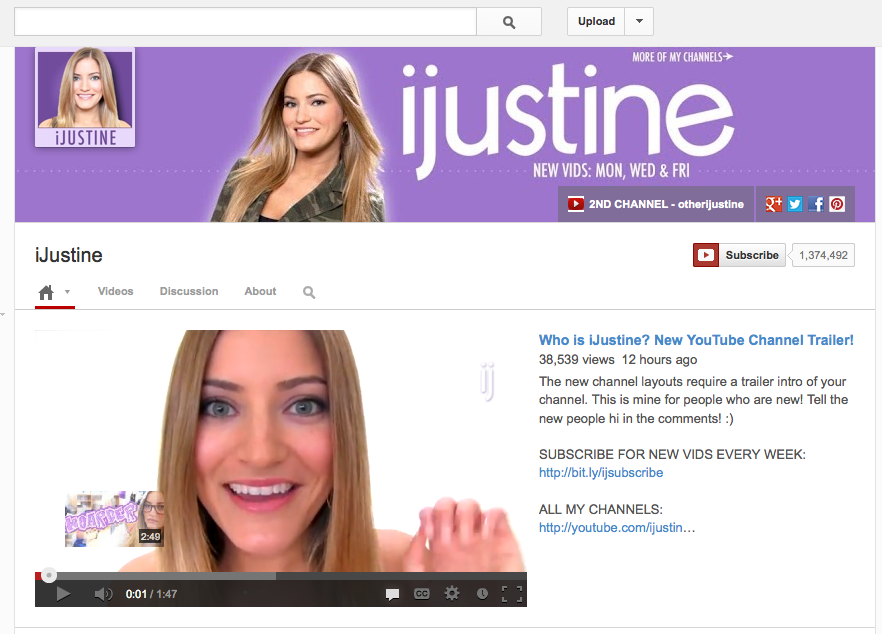The height and width of the screenshot is (634, 882).
Task: Open the About tab
Action: (260, 291)
